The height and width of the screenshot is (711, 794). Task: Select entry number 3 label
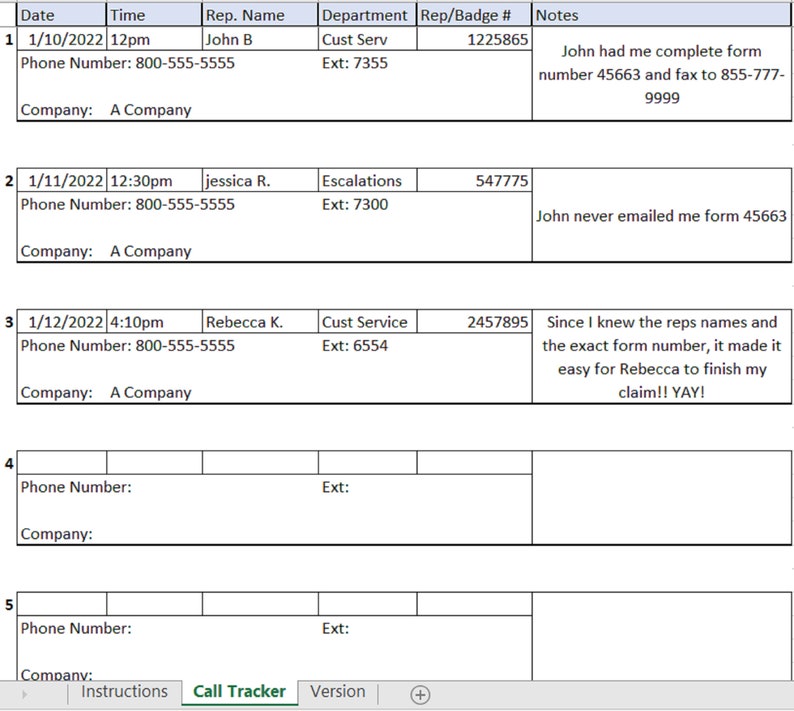9,322
